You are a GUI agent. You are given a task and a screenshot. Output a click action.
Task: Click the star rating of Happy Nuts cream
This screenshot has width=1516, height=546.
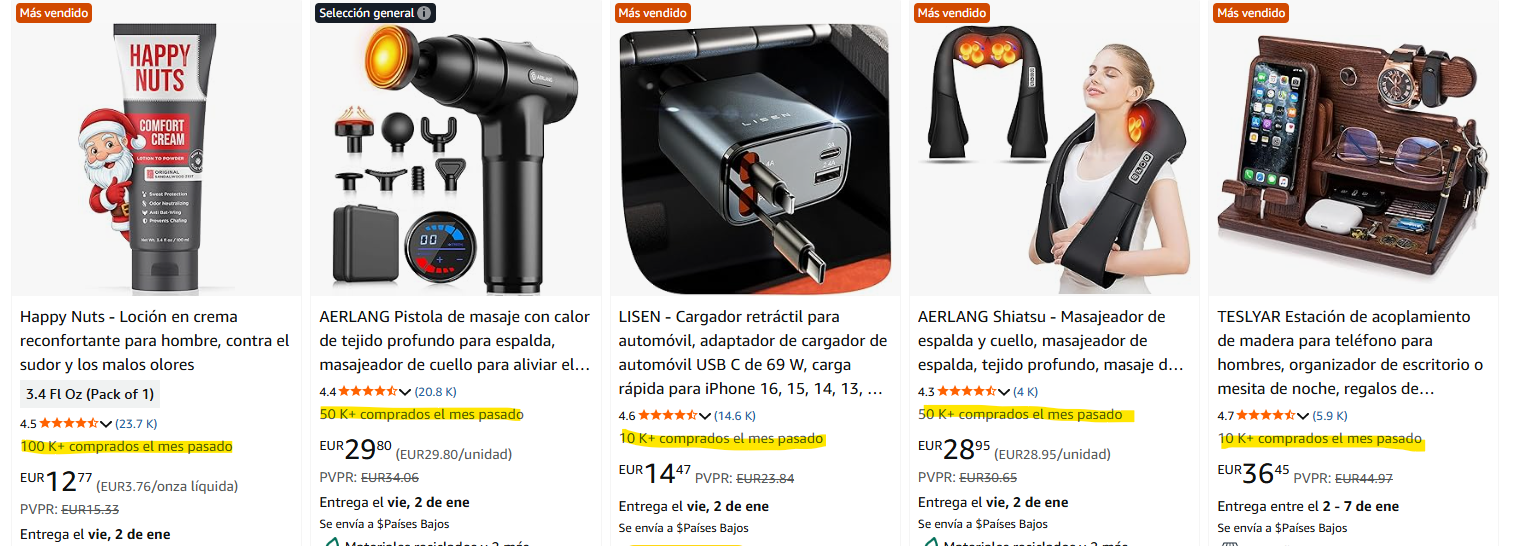tap(69, 423)
